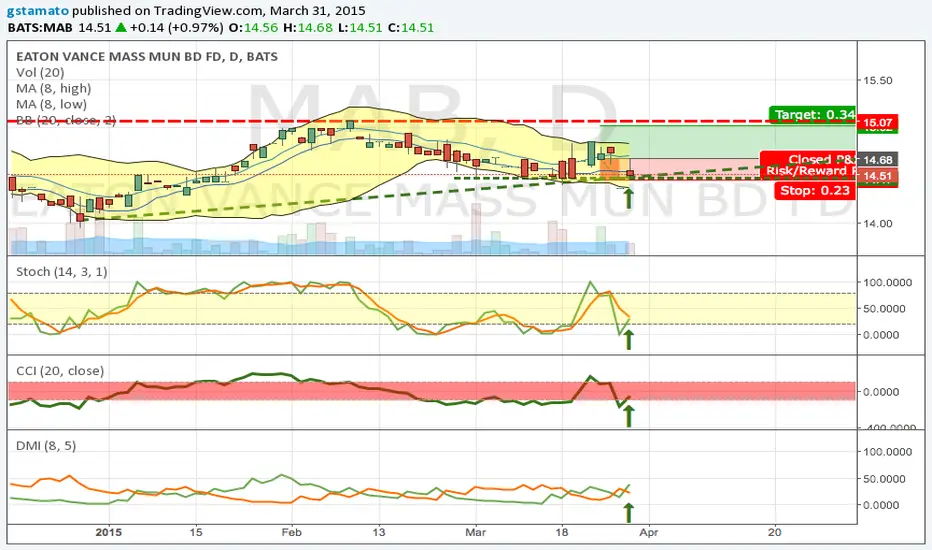This screenshot has height=550, width=932.
Task: Click the C:14.51 close price value
Action: (411, 27)
